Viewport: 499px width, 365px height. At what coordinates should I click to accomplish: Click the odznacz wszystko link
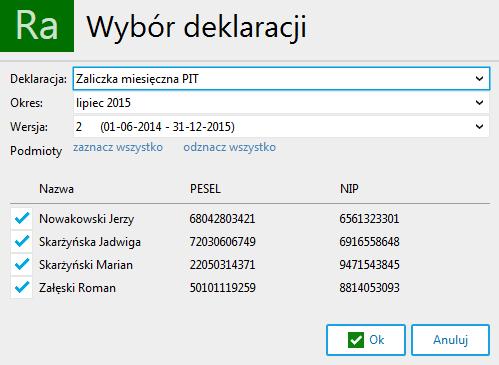[230, 147]
